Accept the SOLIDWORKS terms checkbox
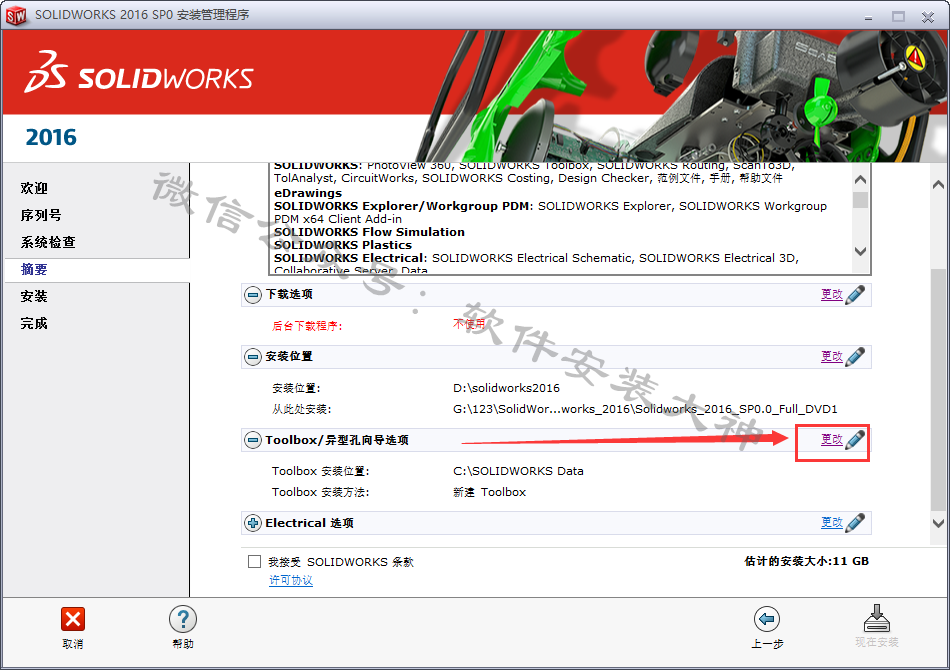The height and width of the screenshot is (670, 950). click(x=254, y=562)
